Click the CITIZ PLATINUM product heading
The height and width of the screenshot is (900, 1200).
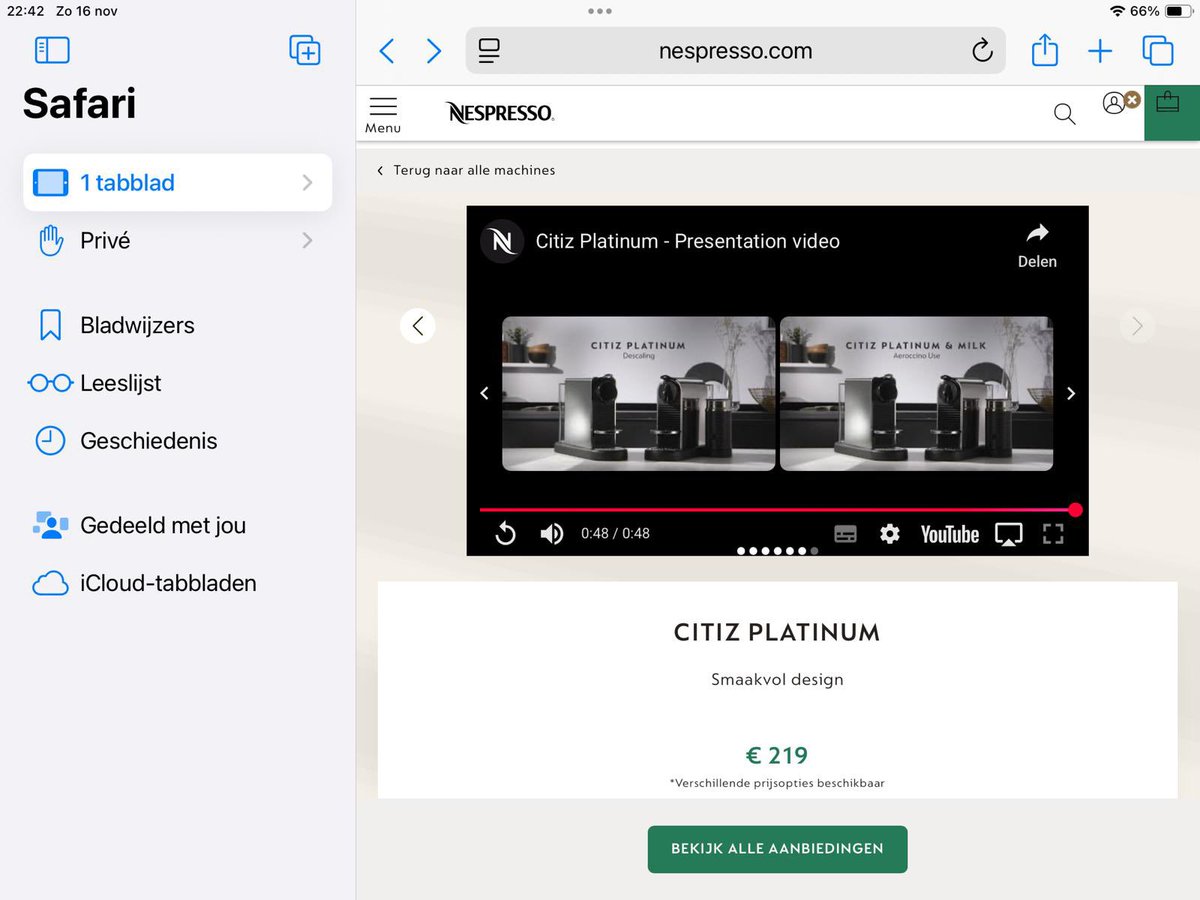pyautogui.click(x=777, y=632)
